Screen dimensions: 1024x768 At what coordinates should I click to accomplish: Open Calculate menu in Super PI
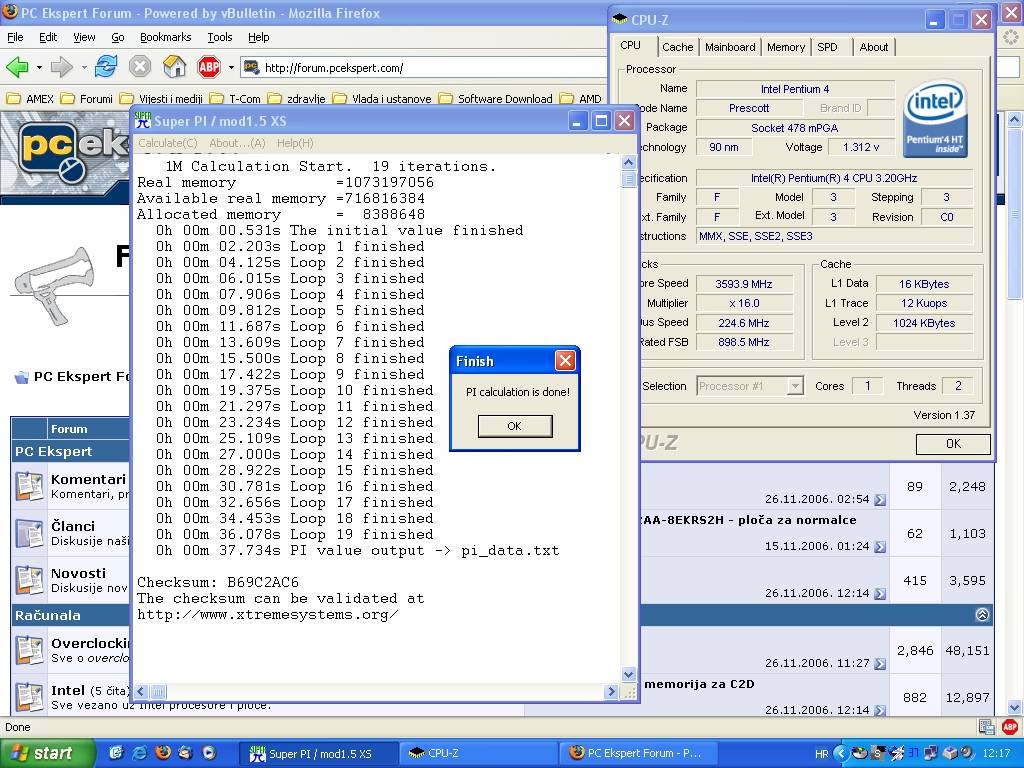(168, 143)
